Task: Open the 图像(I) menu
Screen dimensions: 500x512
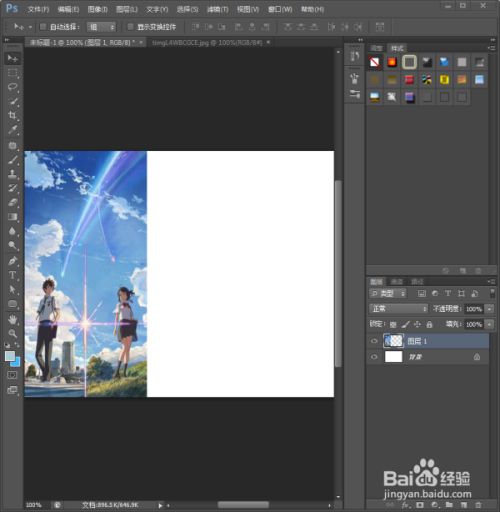Action: [x=97, y=9]
